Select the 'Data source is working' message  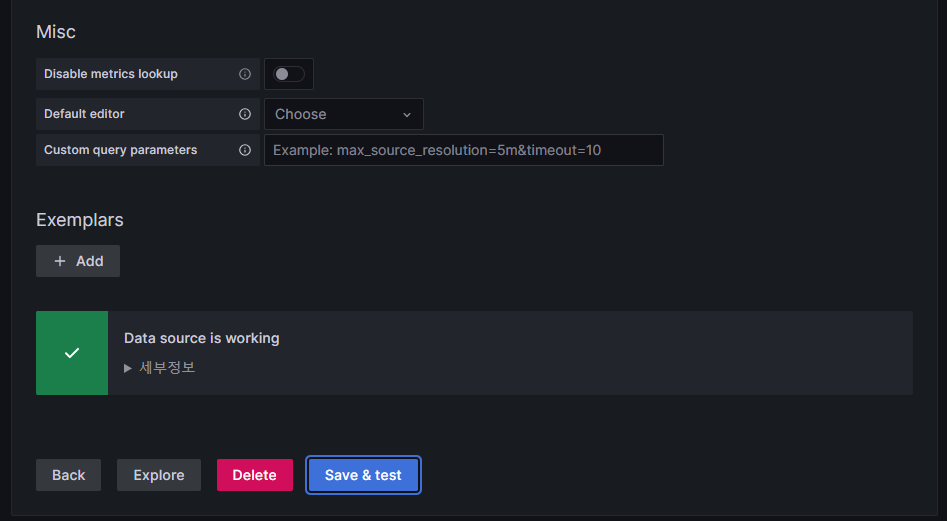click(202, 338)
